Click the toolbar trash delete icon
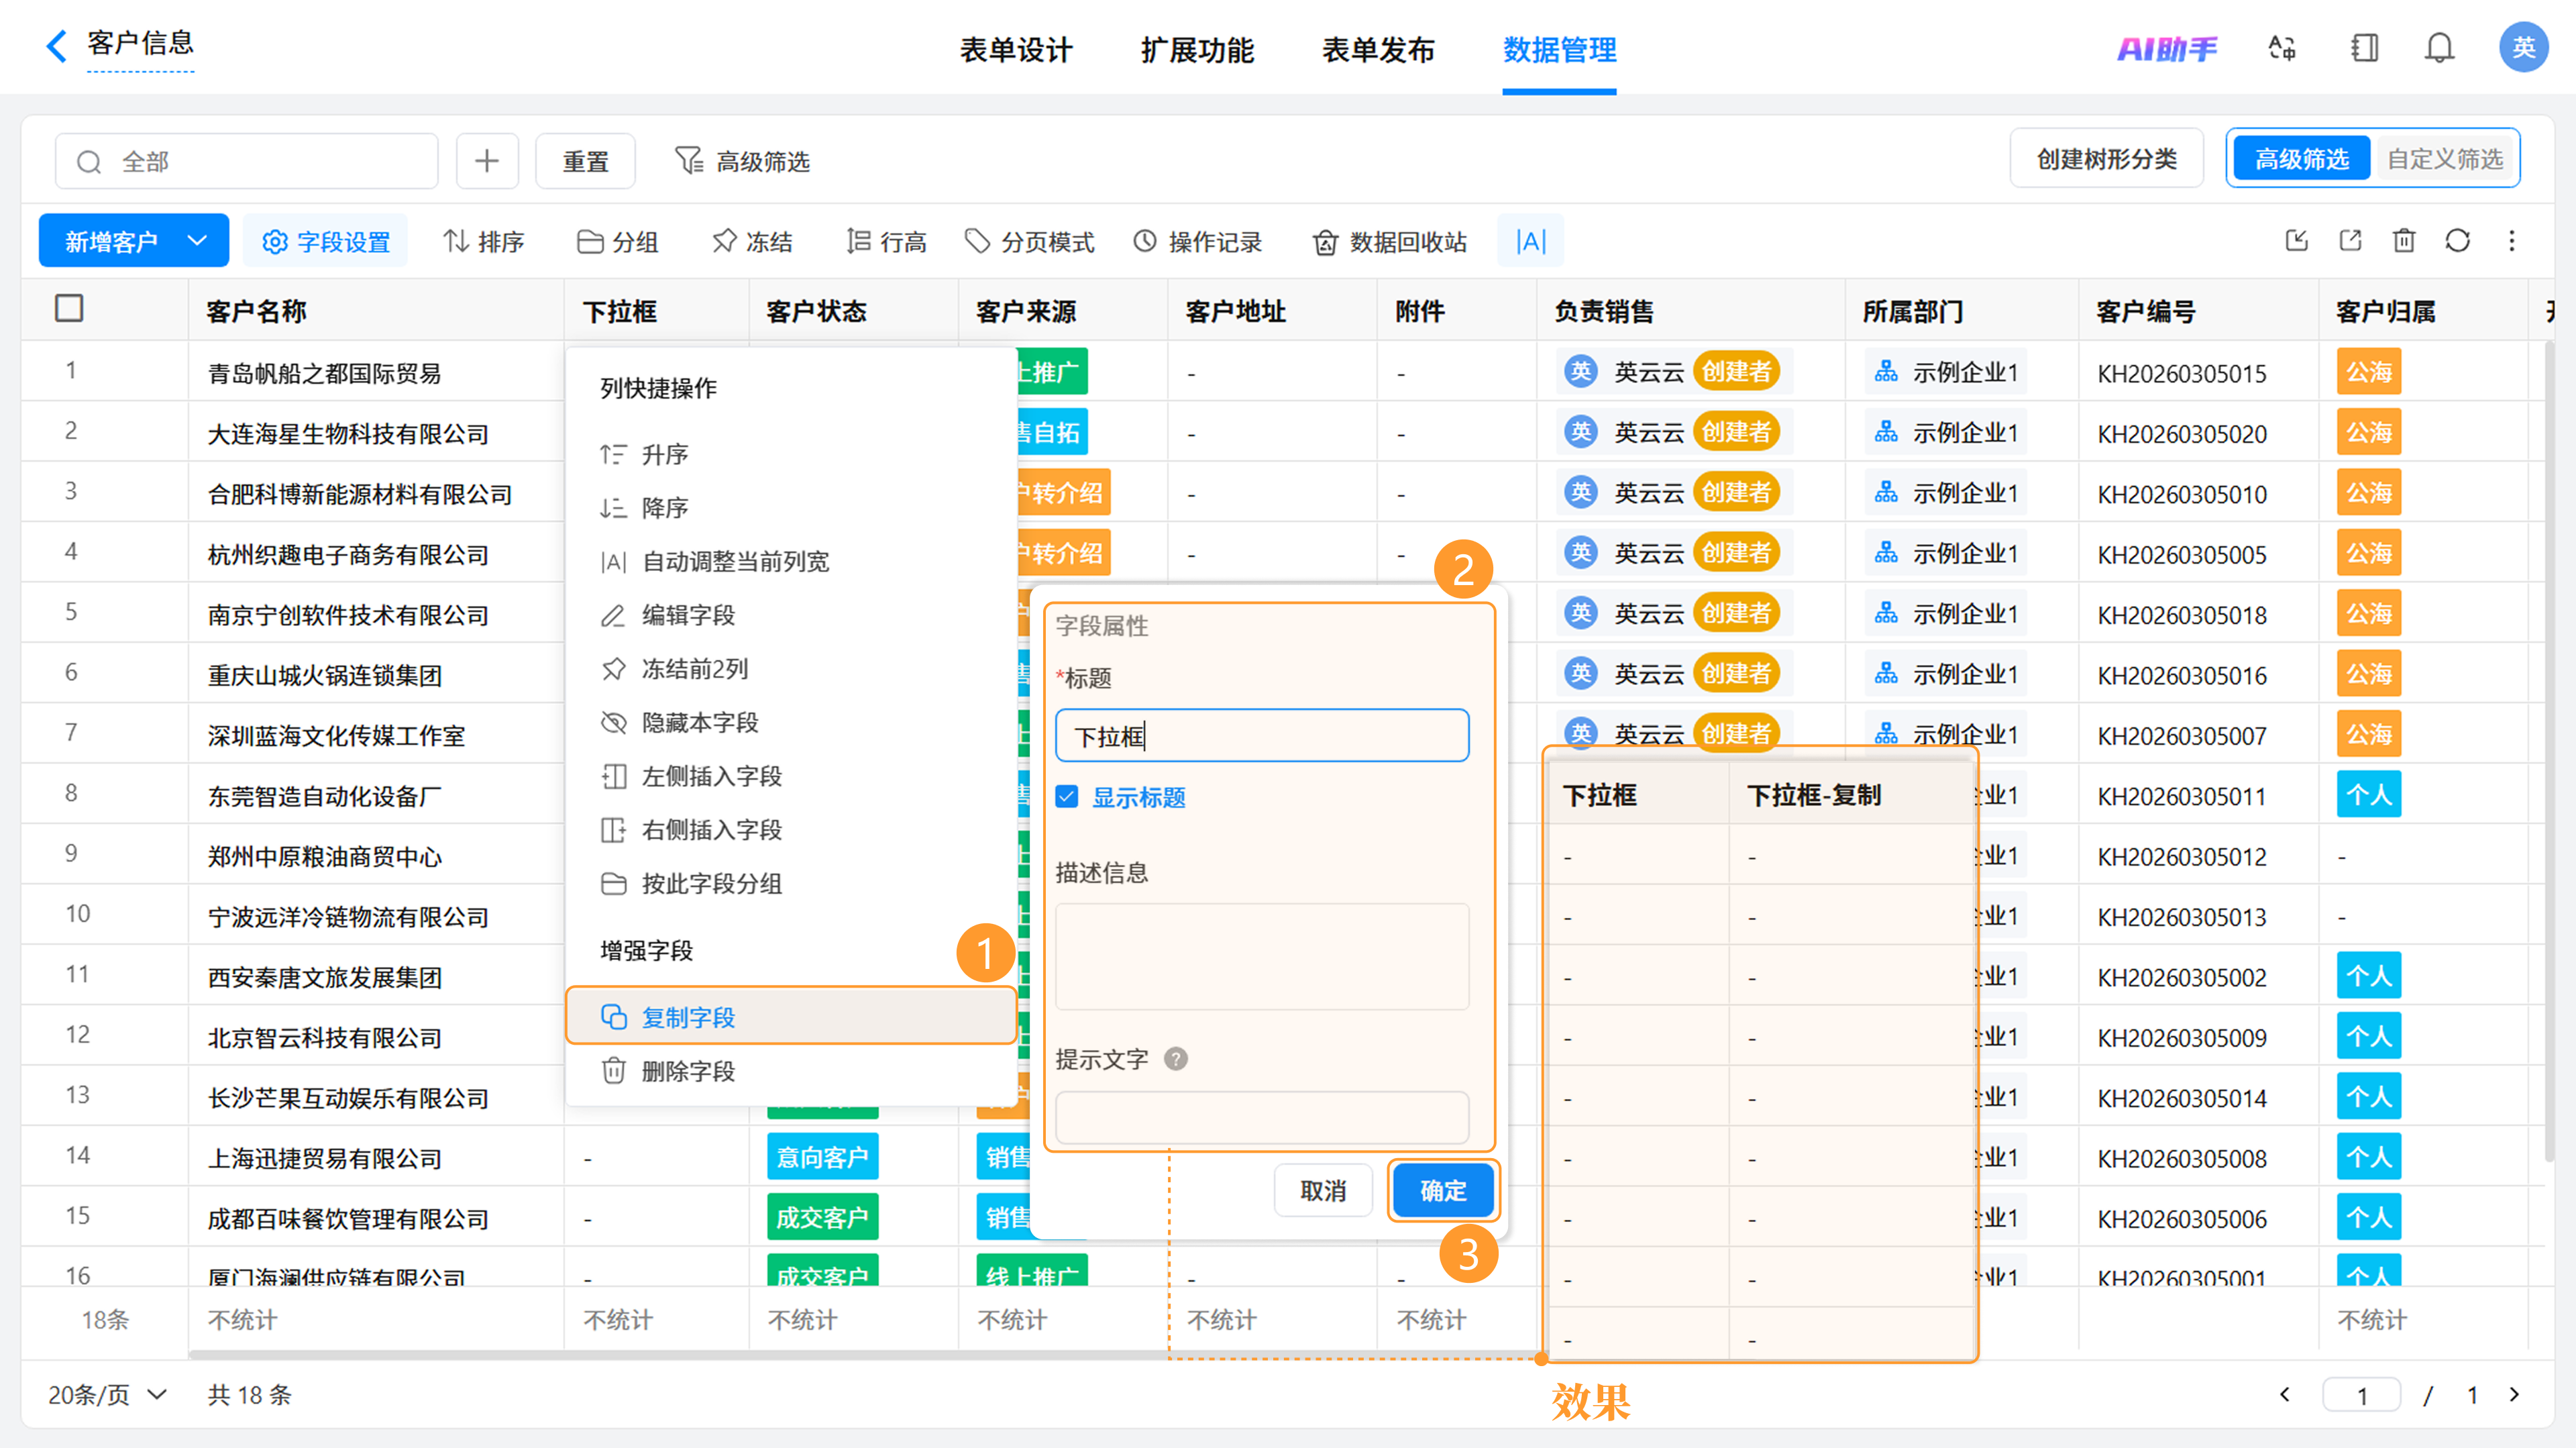This screenshot has width=2576, height=1448. click(2404, 240)
